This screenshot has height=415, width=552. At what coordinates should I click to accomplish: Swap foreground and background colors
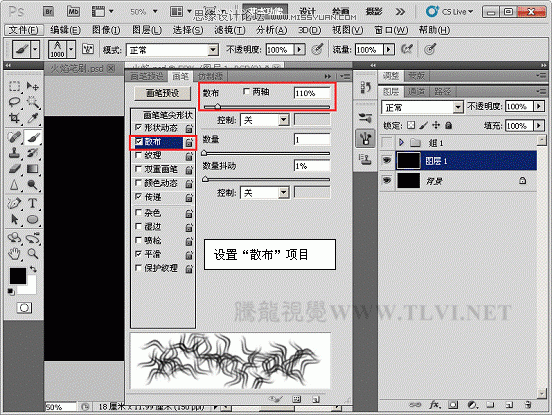[33, 269]
